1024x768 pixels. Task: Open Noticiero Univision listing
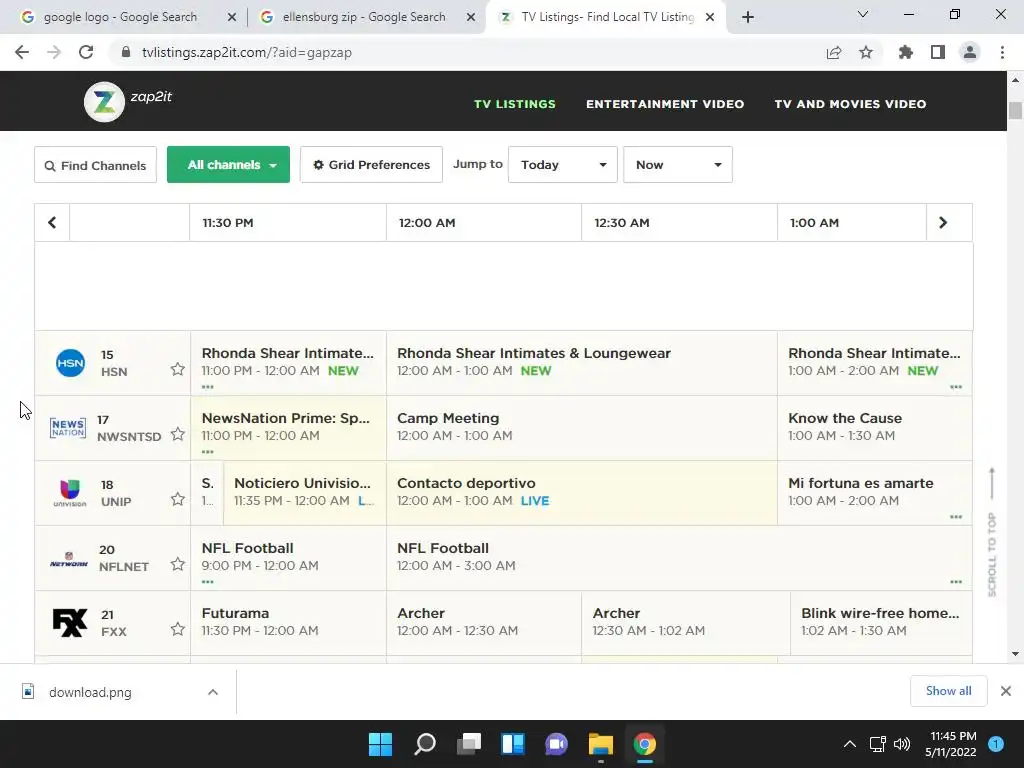click(305, 493)
